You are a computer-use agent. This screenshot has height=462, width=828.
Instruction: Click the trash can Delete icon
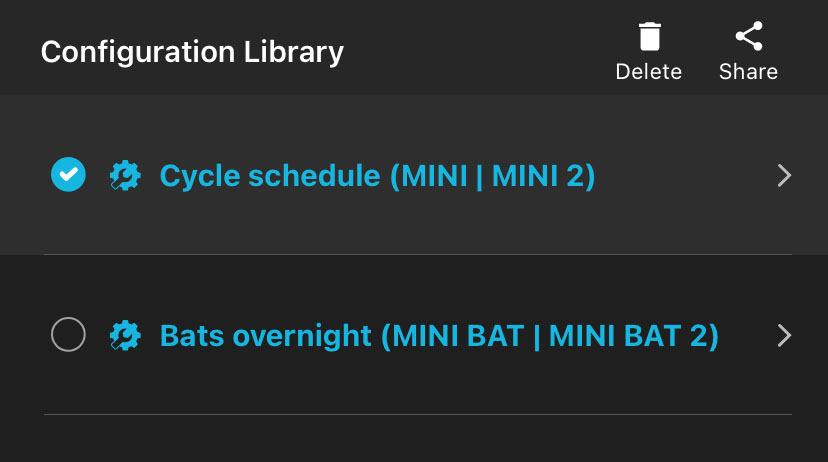(x=649, y=38)
